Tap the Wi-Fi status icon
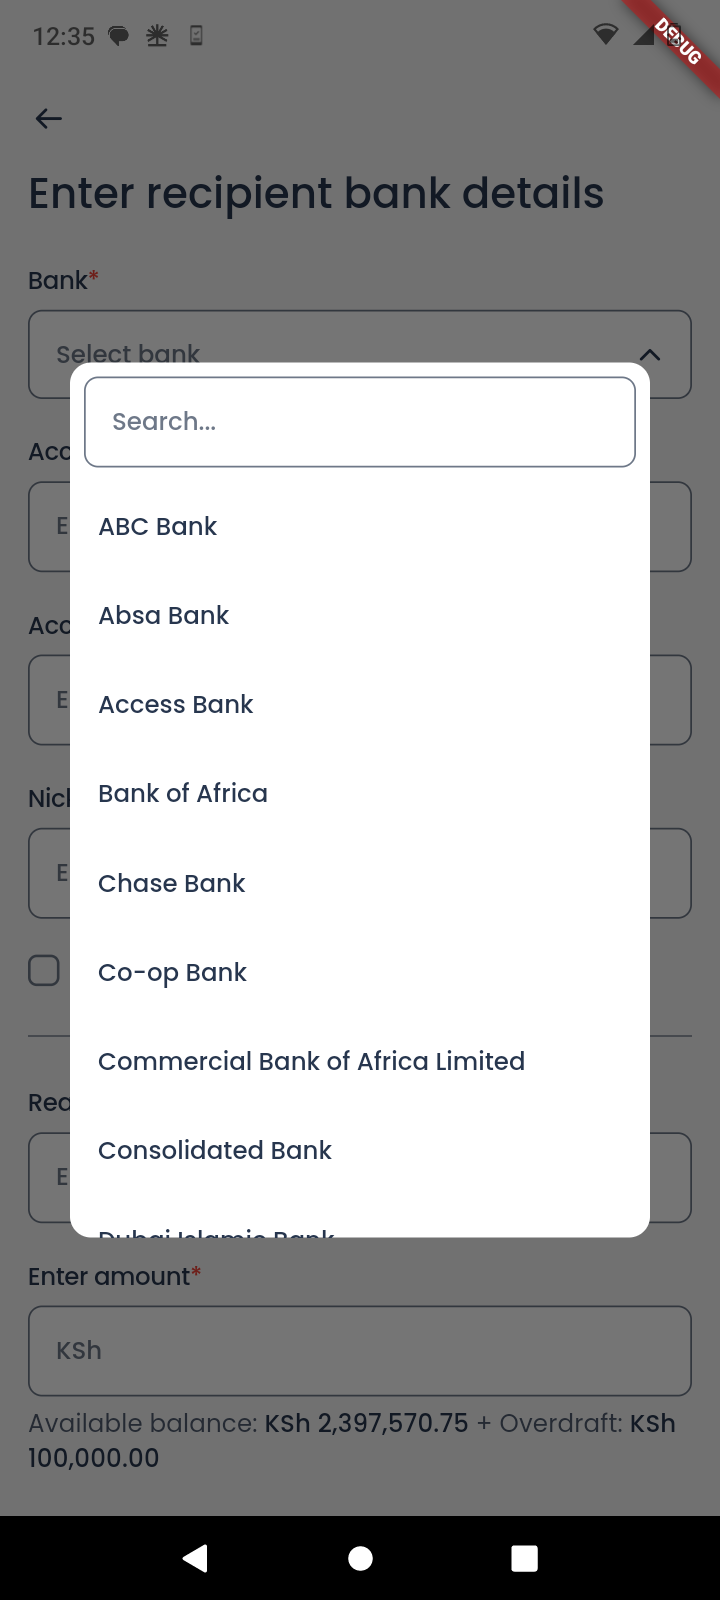 click(605, 35)
